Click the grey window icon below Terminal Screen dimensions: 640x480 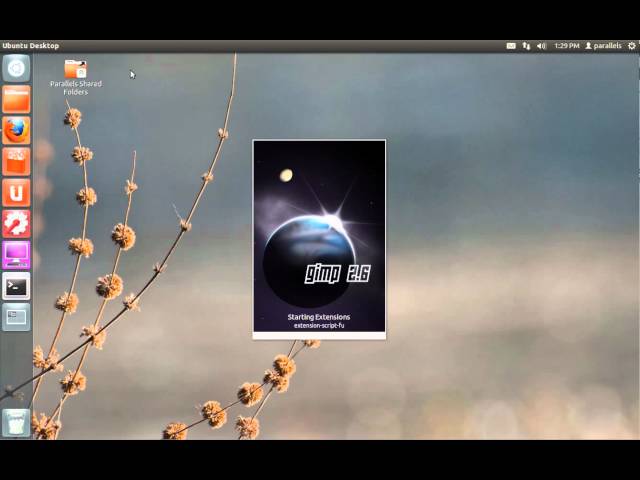(x=16, y=317)
